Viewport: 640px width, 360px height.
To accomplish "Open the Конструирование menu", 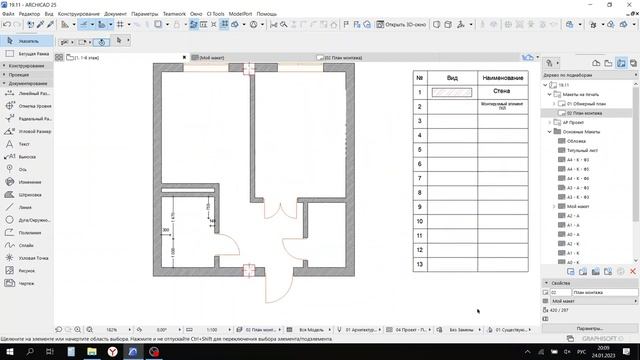I will pos(79,14).
